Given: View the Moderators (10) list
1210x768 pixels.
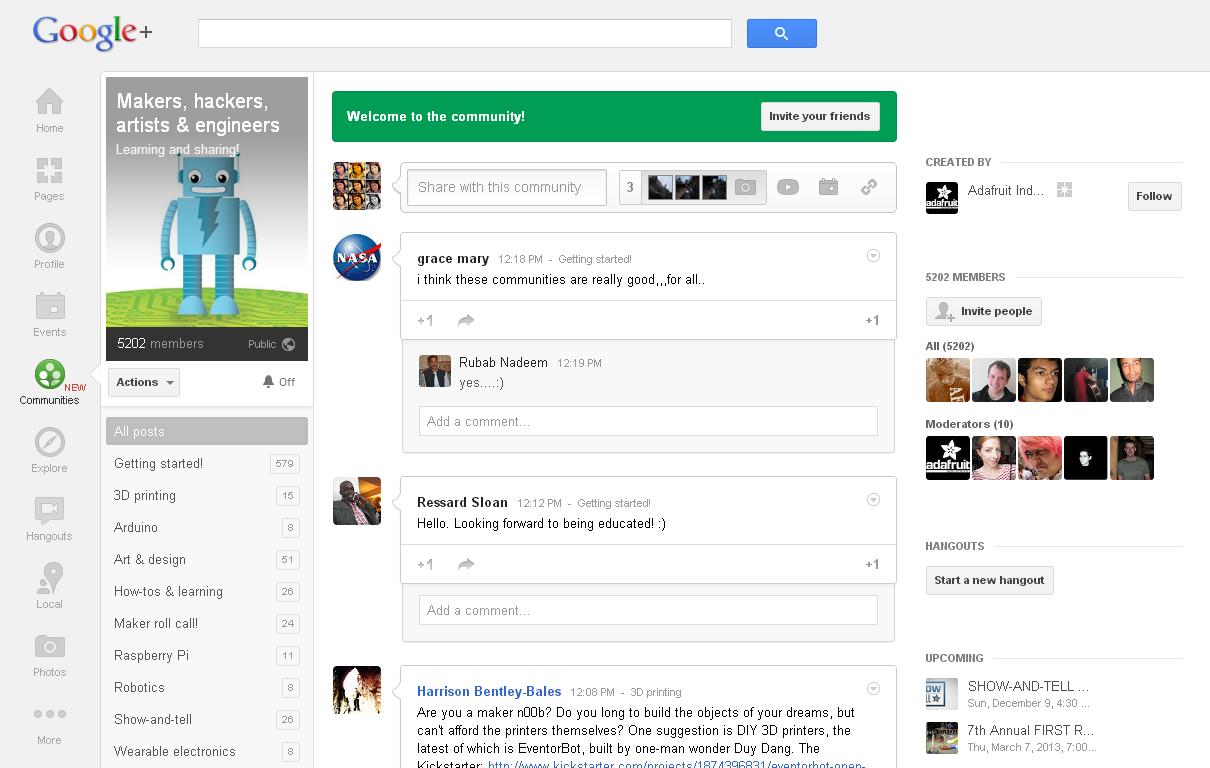Looking at the screenshot, I should (969, 424).
